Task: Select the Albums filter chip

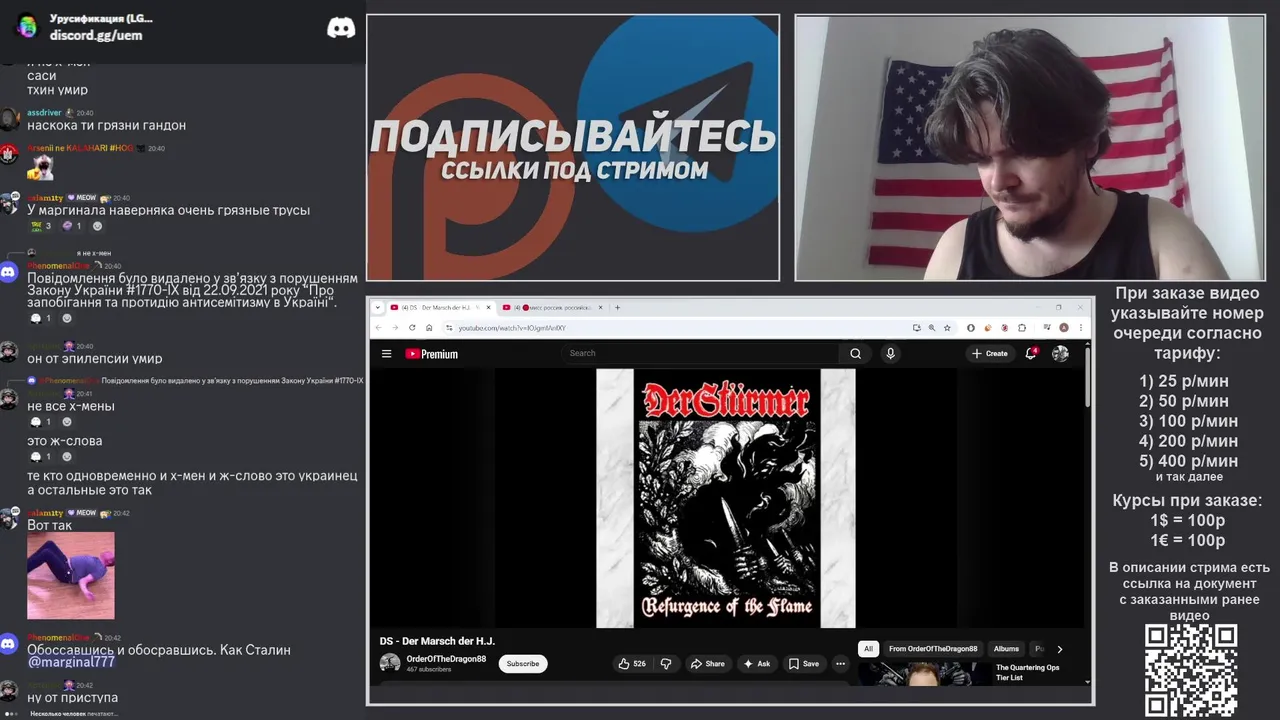Action: (x=1006, y=649)
